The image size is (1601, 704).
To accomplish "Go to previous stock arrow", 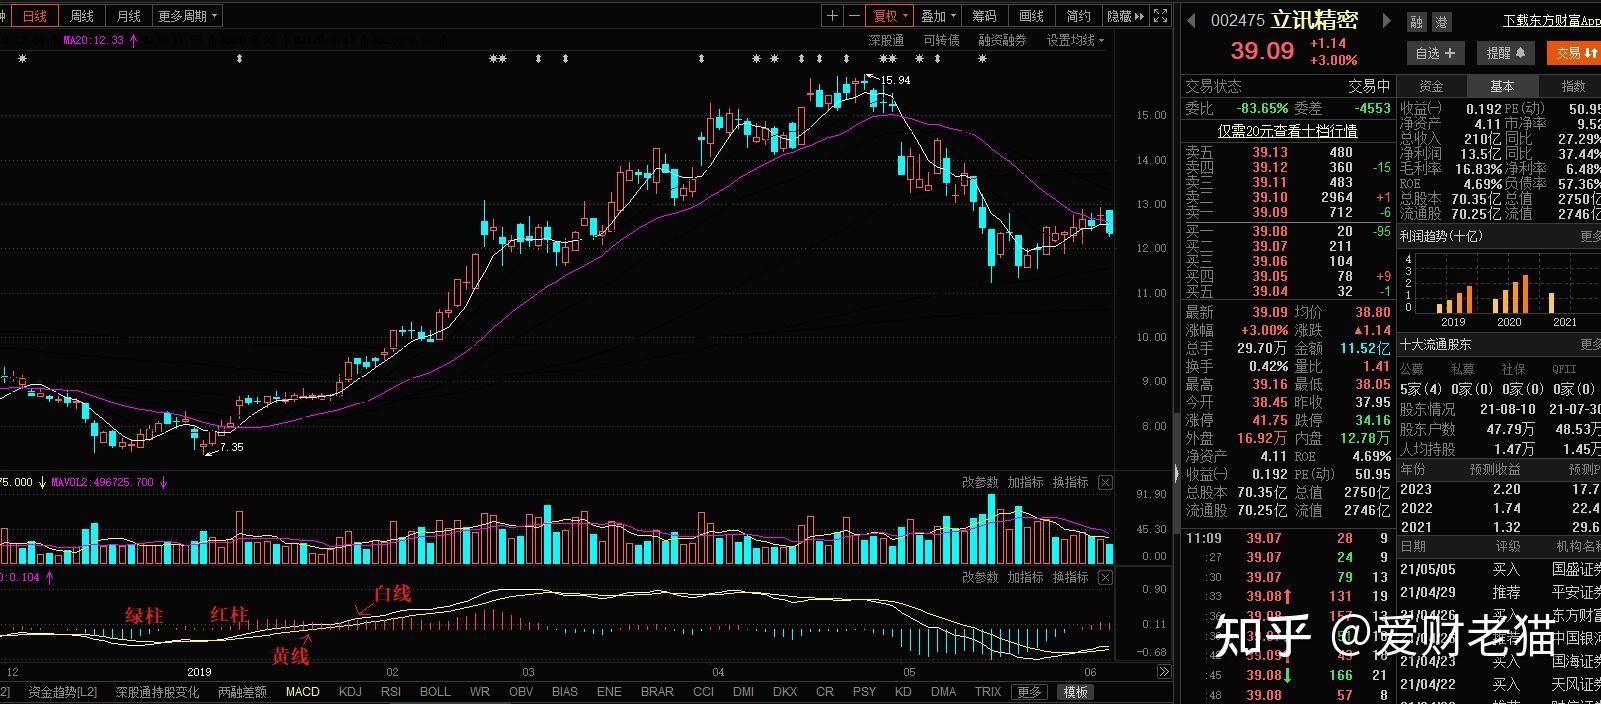I will (x=1191, y=20).
